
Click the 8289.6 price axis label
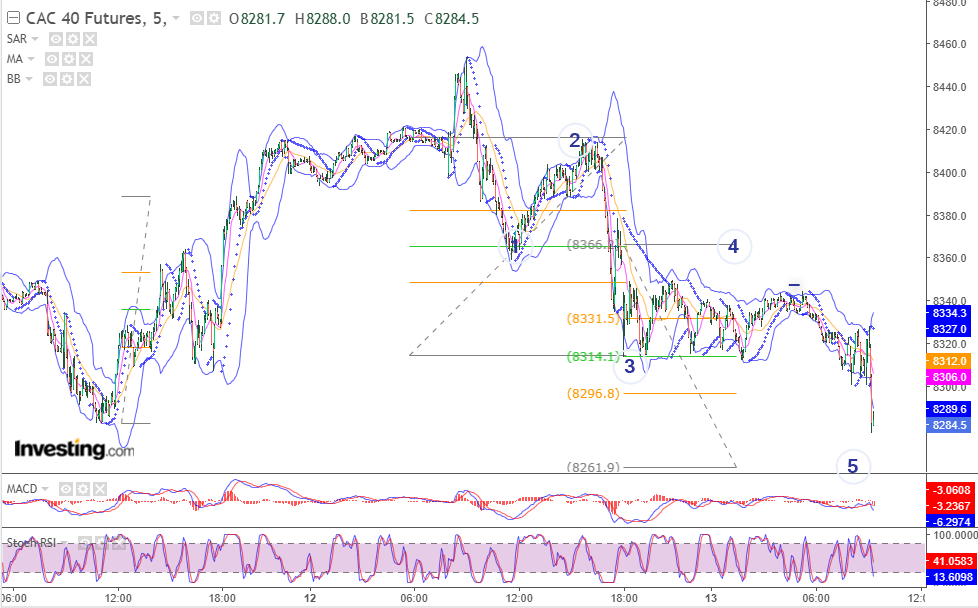pos(948,409)
